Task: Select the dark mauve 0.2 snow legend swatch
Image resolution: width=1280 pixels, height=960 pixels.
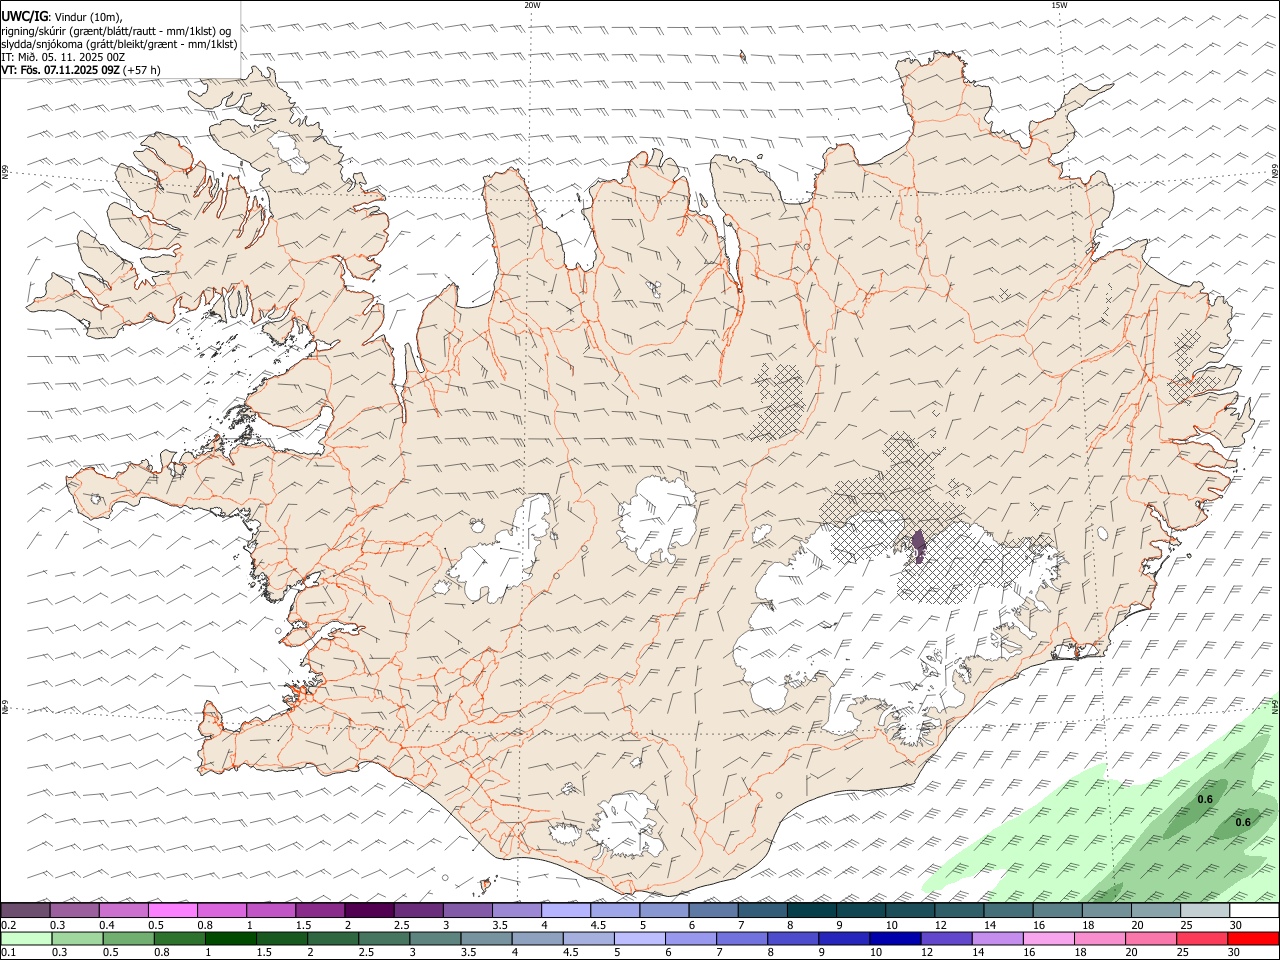Action: click(25, 910)
